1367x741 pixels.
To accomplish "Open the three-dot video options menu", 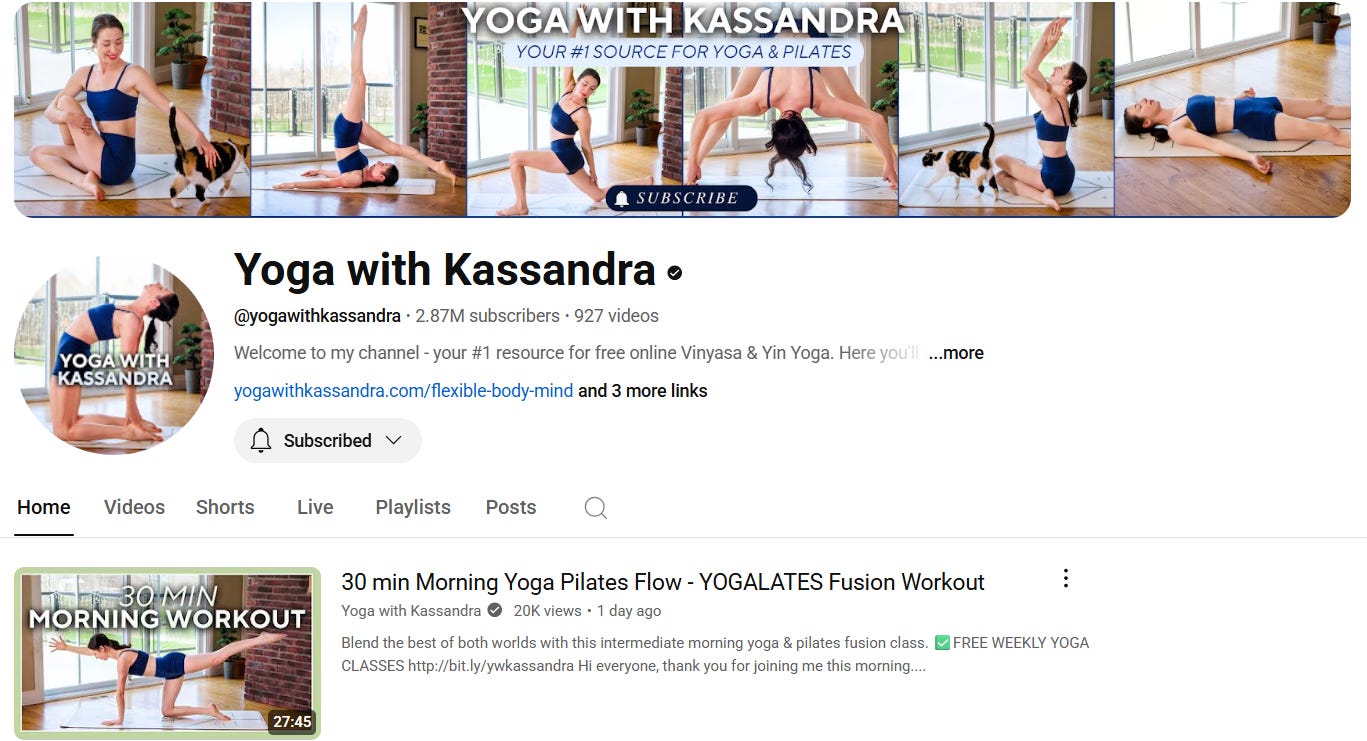I will pos(1065,579).
